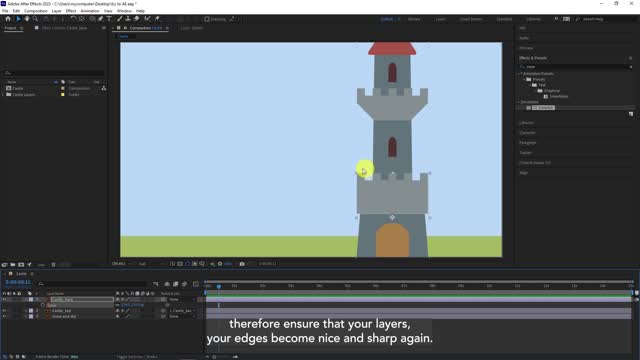Collapse the Simulation category in Effects & Presets
Screen dimensions: 640x360
click(x=519, y=102)
